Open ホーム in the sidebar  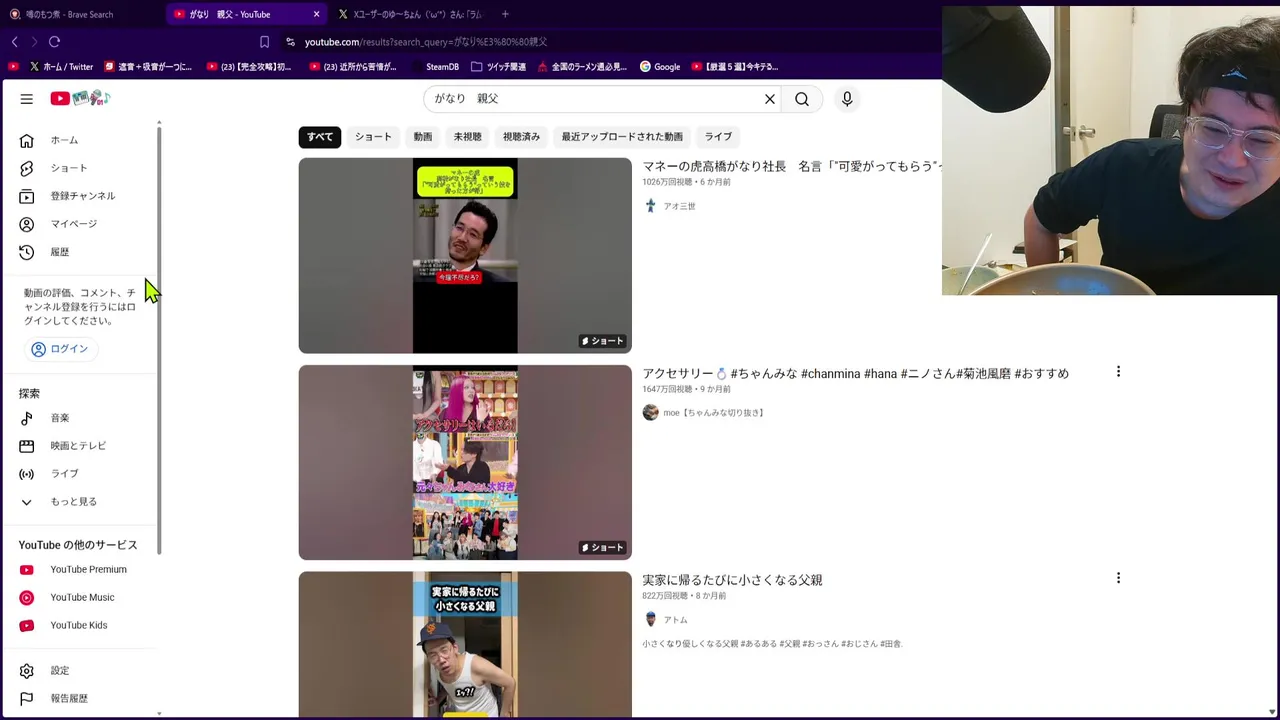(81, 140)
